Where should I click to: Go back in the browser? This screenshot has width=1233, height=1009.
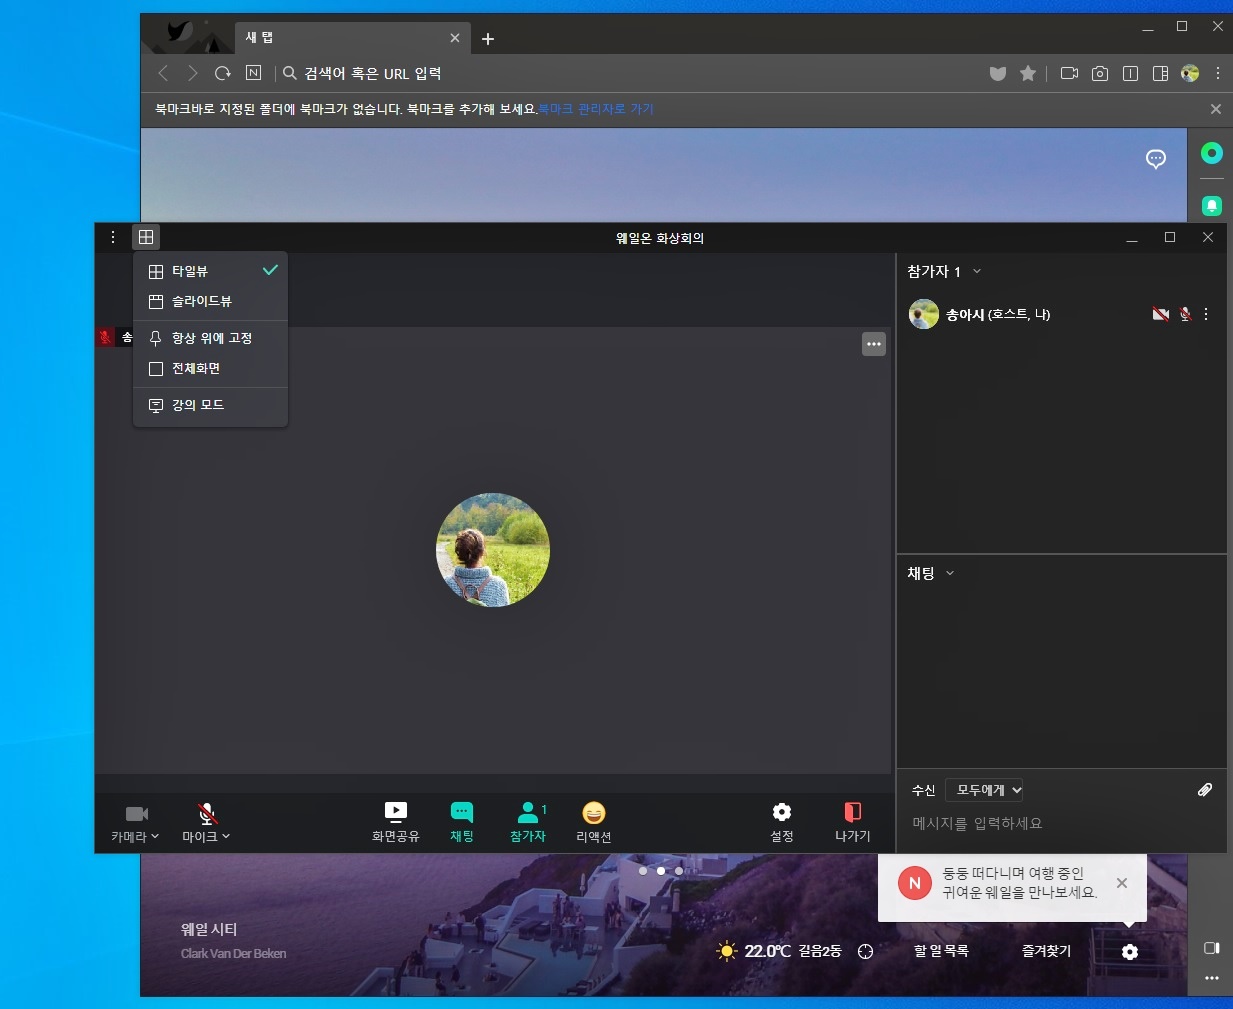pos(163,73)
